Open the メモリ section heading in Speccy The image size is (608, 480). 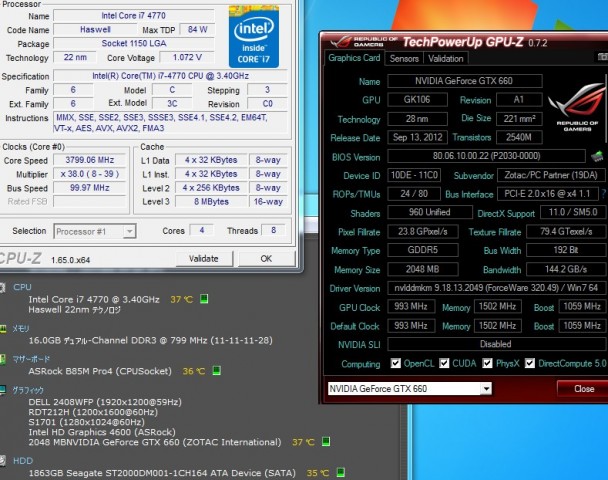[x=21, y=329]
